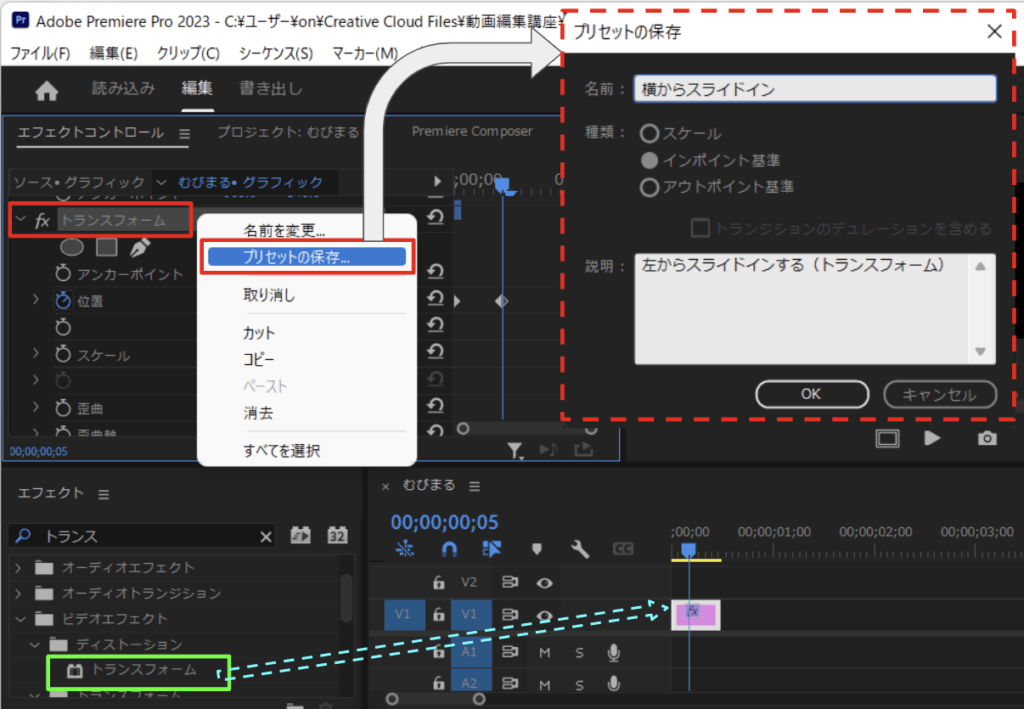Collapse the Transform effect properties
Screen dimensions: 1024x709
click(20, 220)
